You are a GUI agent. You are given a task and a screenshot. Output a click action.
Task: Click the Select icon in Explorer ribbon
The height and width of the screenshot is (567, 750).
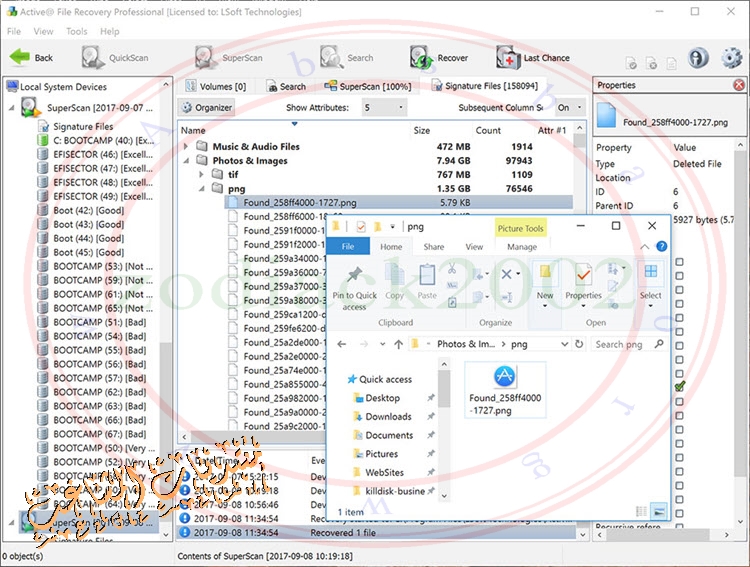coord(651,271)
